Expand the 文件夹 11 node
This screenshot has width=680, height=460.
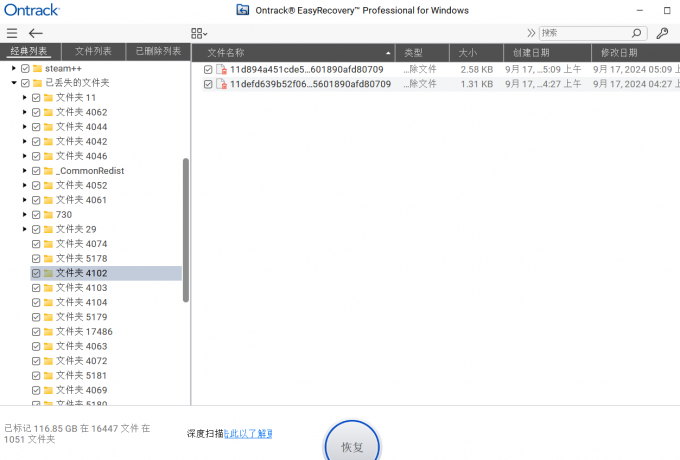pyautogui.click(x=25, y=98)
